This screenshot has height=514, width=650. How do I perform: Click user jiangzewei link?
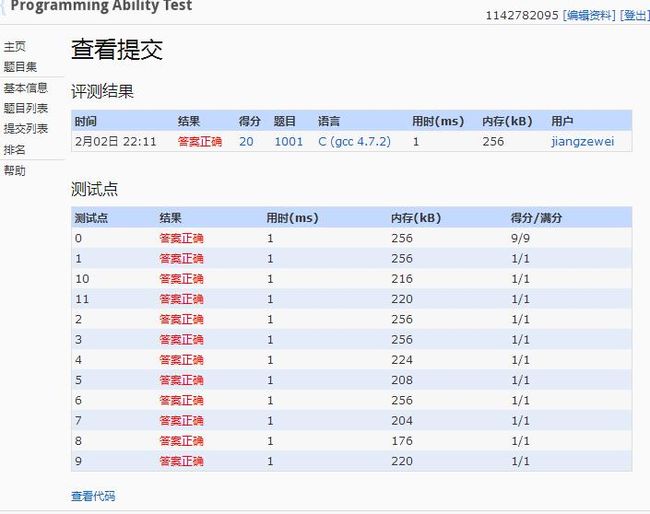(x=582, y=142)
